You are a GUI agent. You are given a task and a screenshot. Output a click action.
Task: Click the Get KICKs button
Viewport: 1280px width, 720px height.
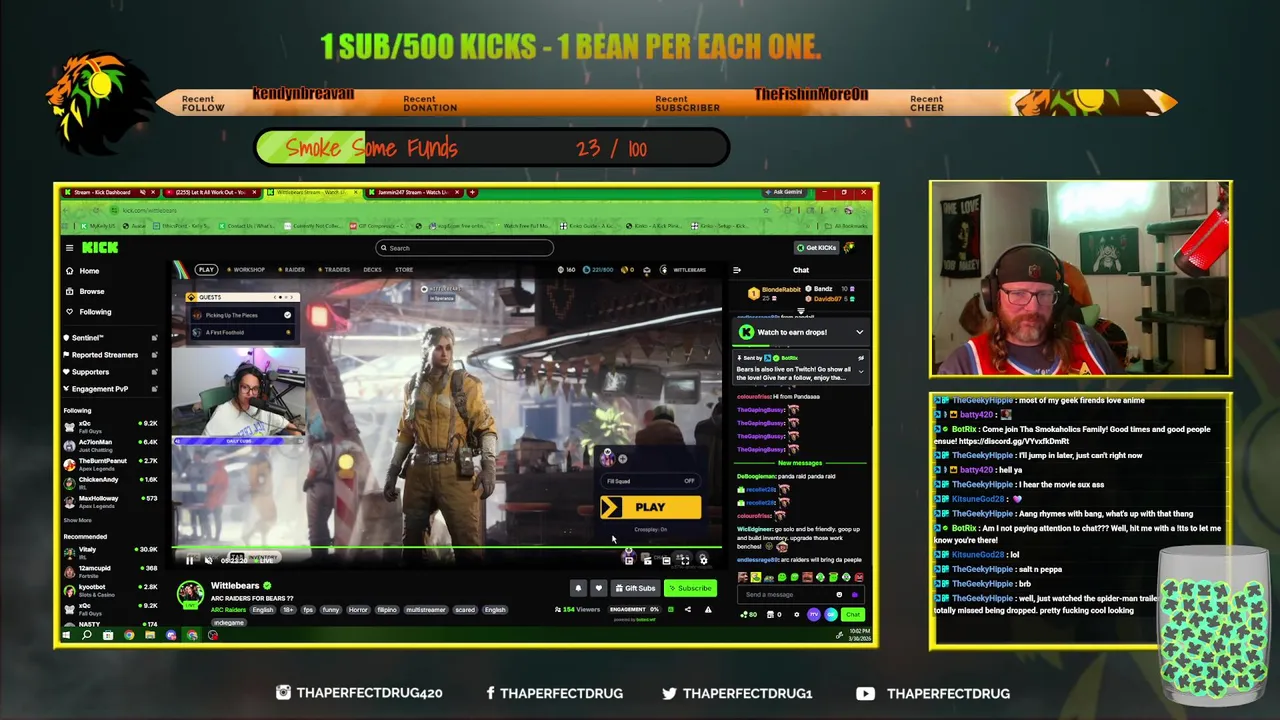816,248
